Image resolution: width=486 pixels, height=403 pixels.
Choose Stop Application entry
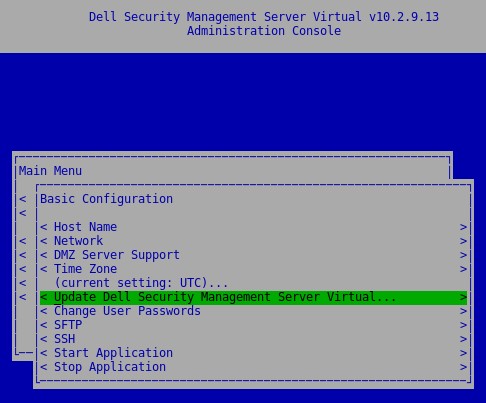[253, 367]
